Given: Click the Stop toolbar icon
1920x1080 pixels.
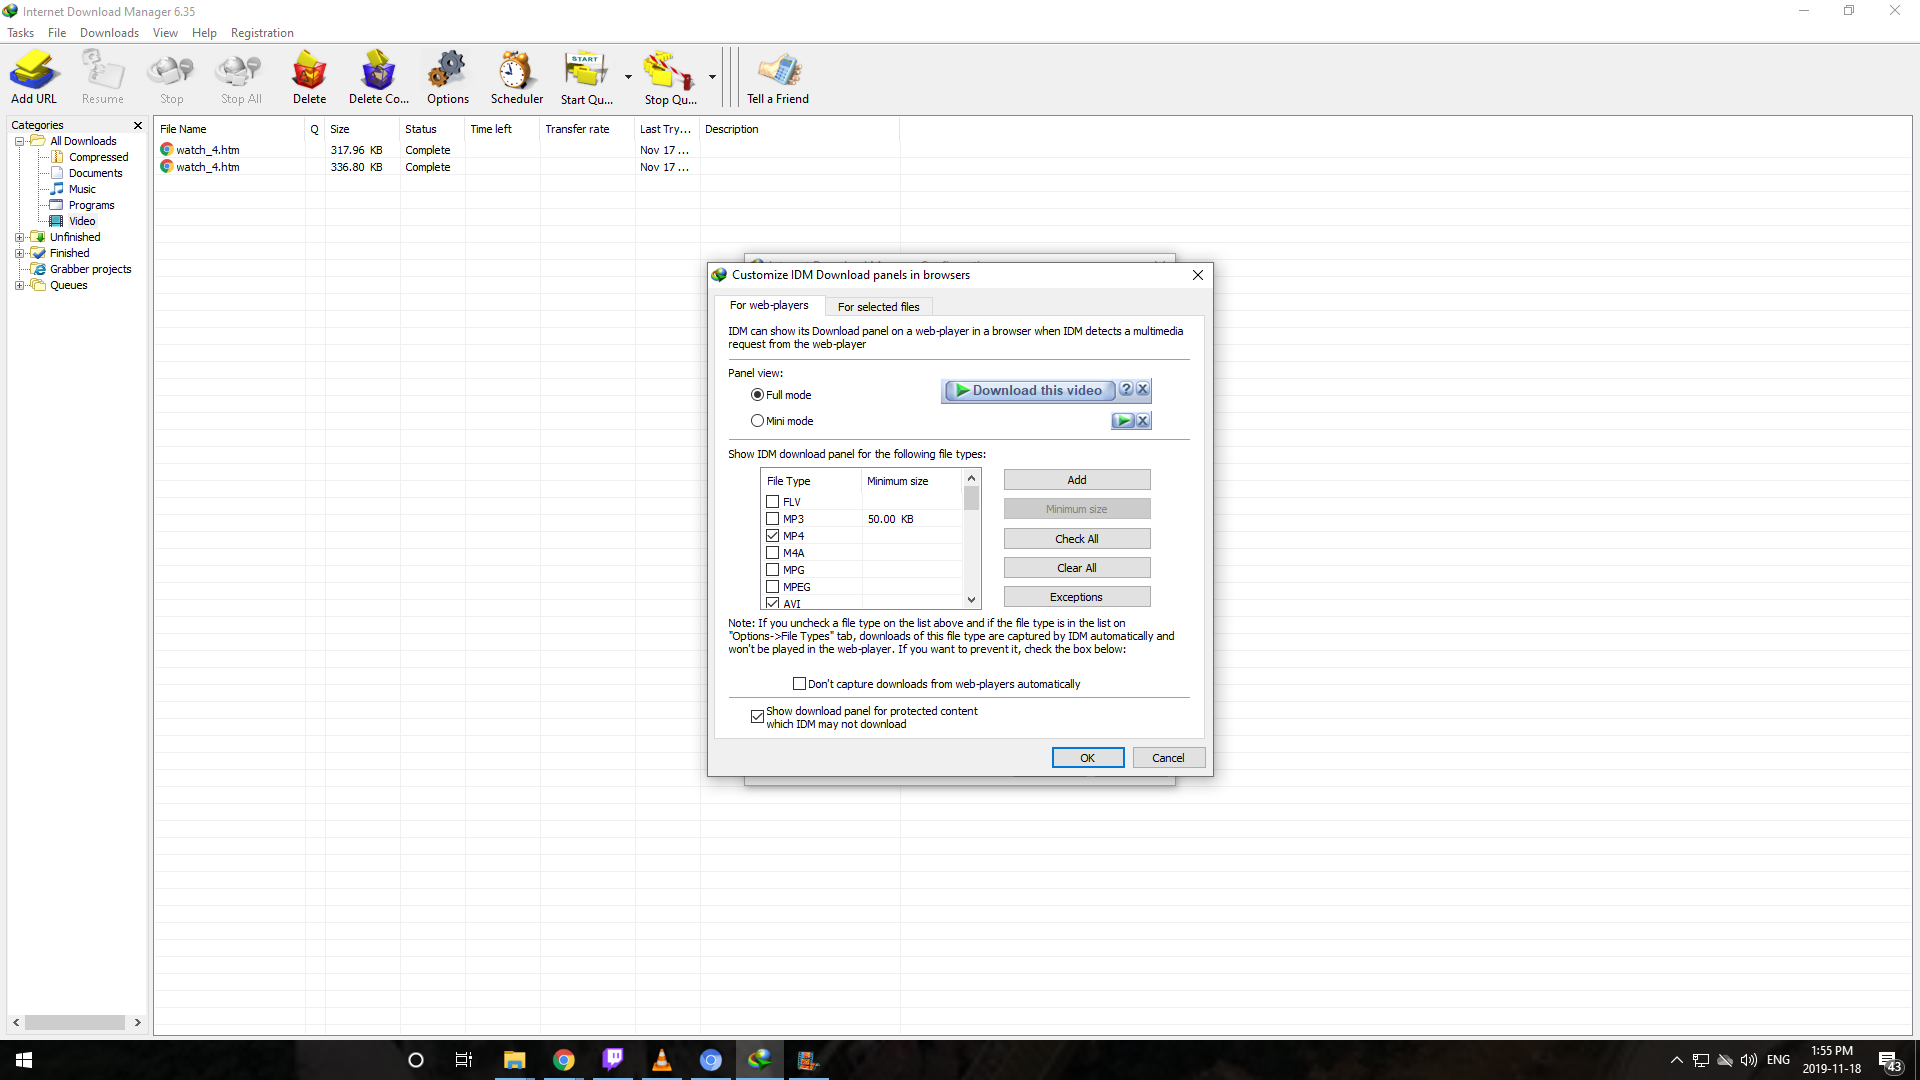Looking at the screenshot, I should coord(172,77).
